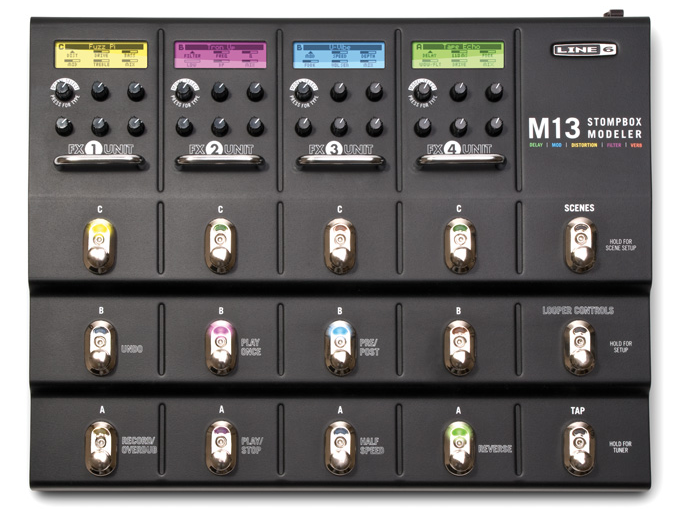
Task: Toggle the C footswitch of FX 3
Action: tap(340, 246)
